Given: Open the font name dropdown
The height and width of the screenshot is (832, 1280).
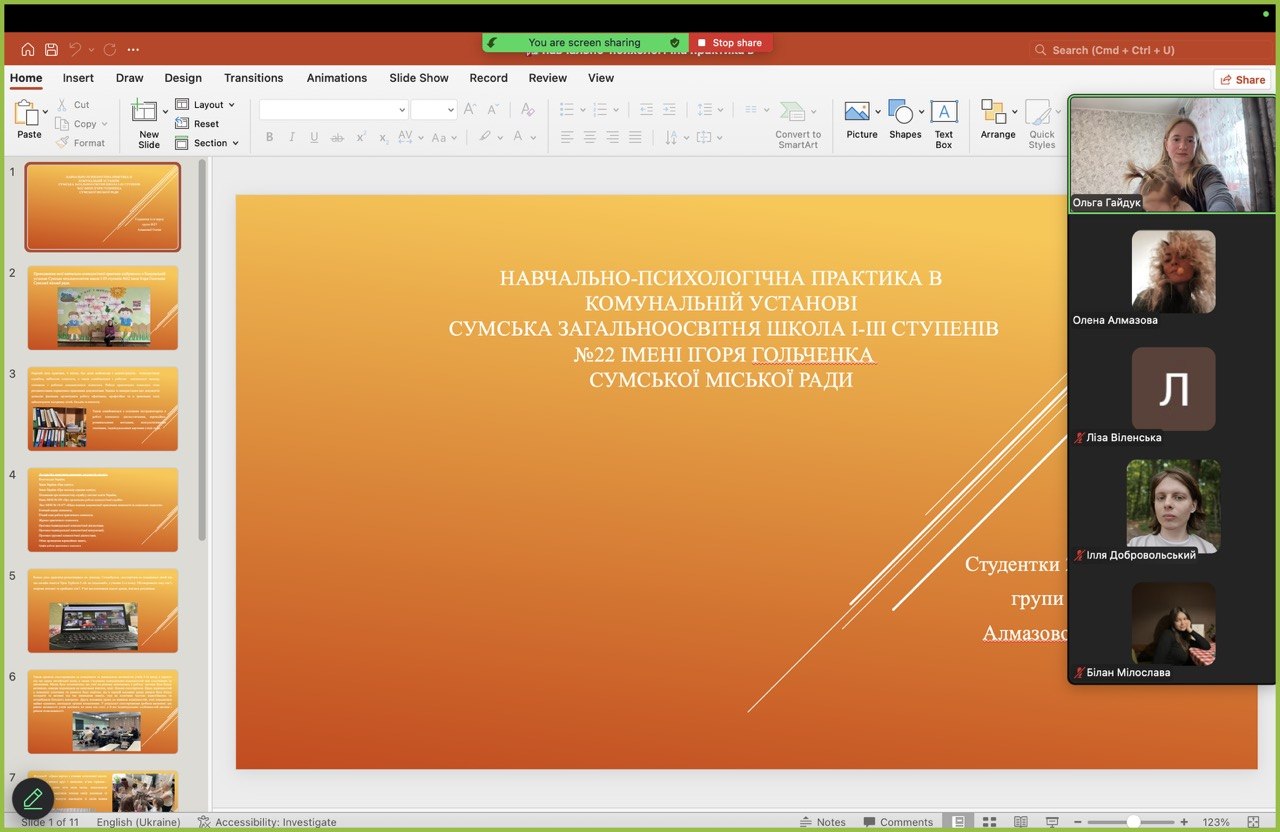Looking at the screenshot, I should tap(402, 110).
